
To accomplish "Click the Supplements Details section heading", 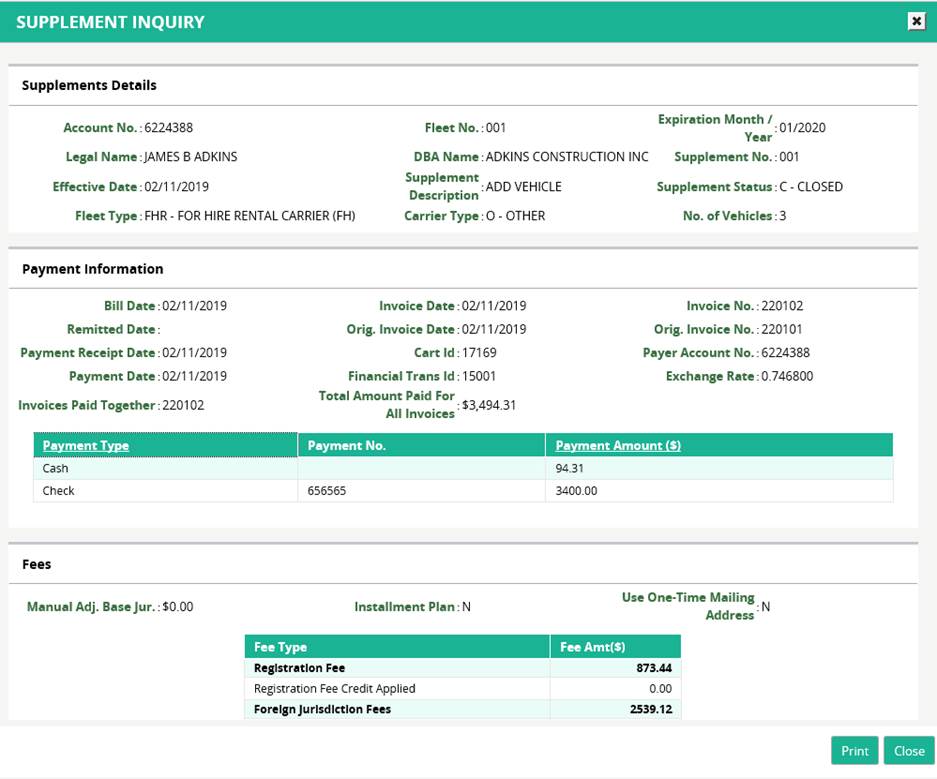I will pos(89,86).
